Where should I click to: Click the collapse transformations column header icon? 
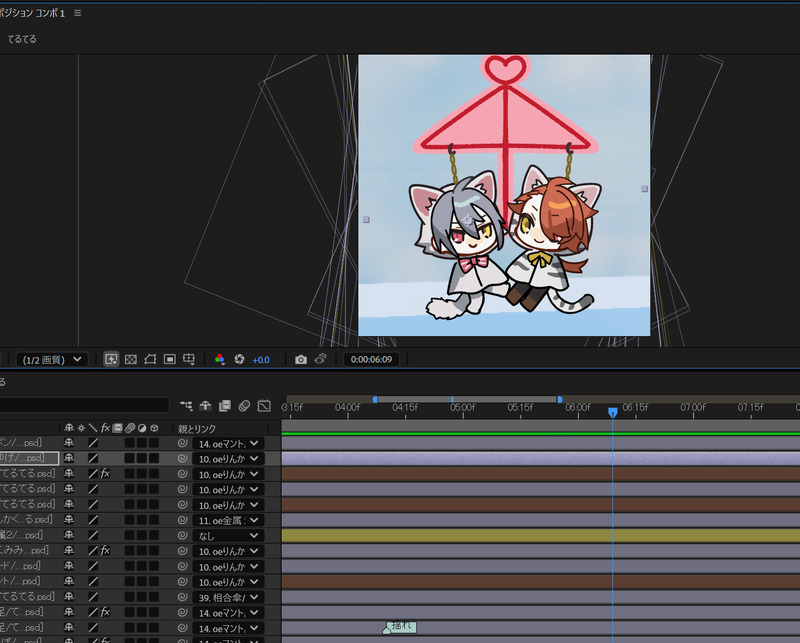click(x=81, y=428)
